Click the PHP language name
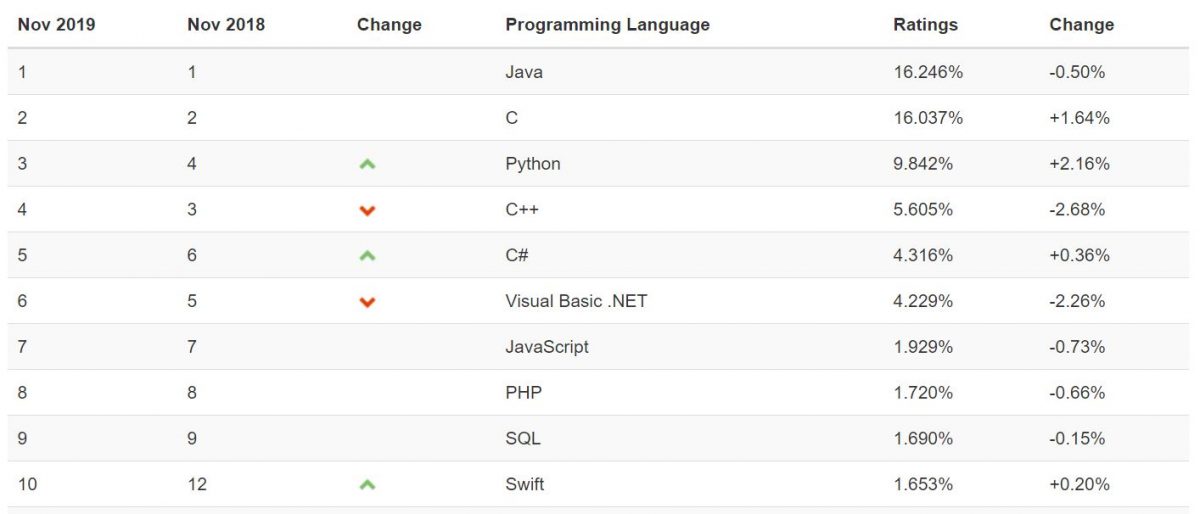 coord(524,393)
